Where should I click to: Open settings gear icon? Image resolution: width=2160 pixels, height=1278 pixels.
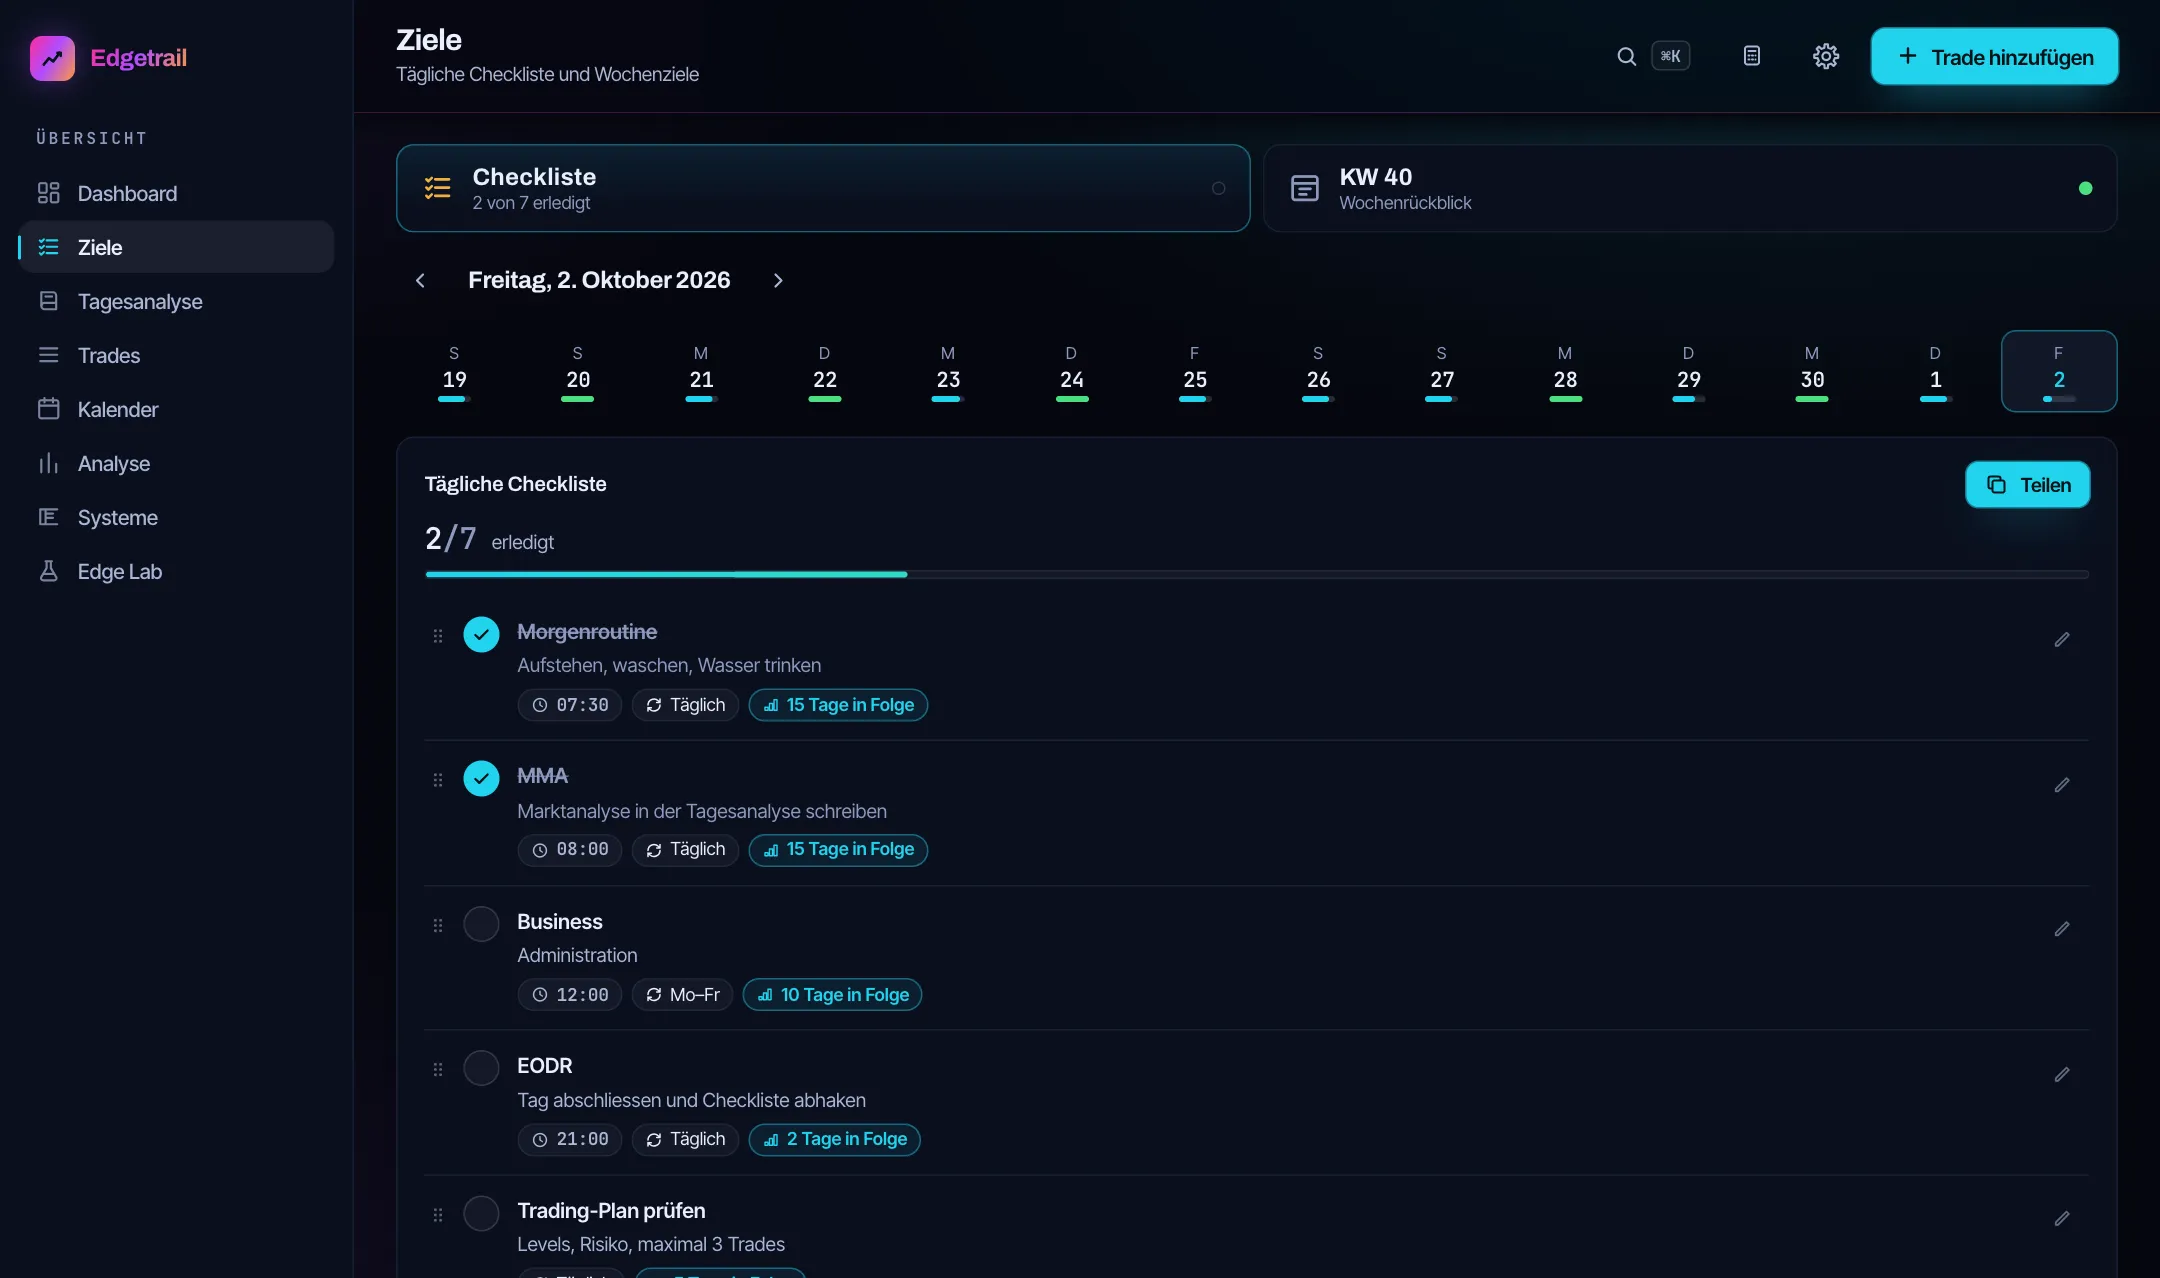tap(1826, 56)
